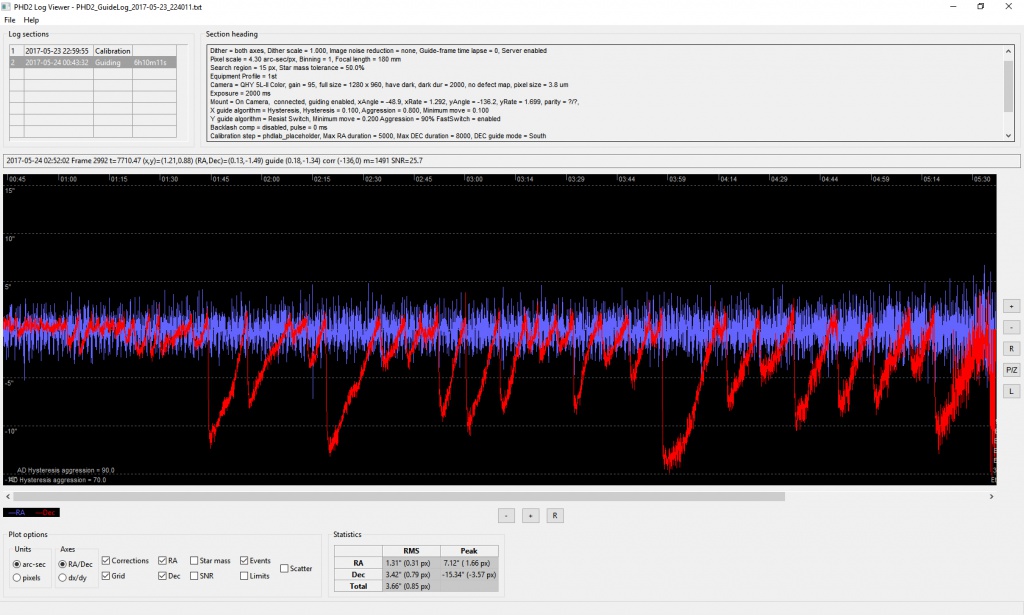
Task: Click horizontal zoom in plus button below graph
Action: [x=530, y=516]
